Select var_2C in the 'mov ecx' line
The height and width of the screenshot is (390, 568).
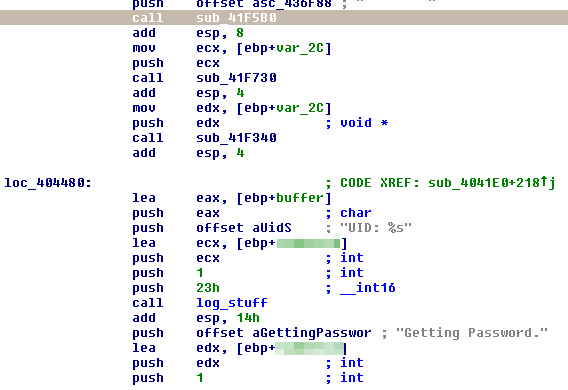pyautogui.click(x=300, y=48)
